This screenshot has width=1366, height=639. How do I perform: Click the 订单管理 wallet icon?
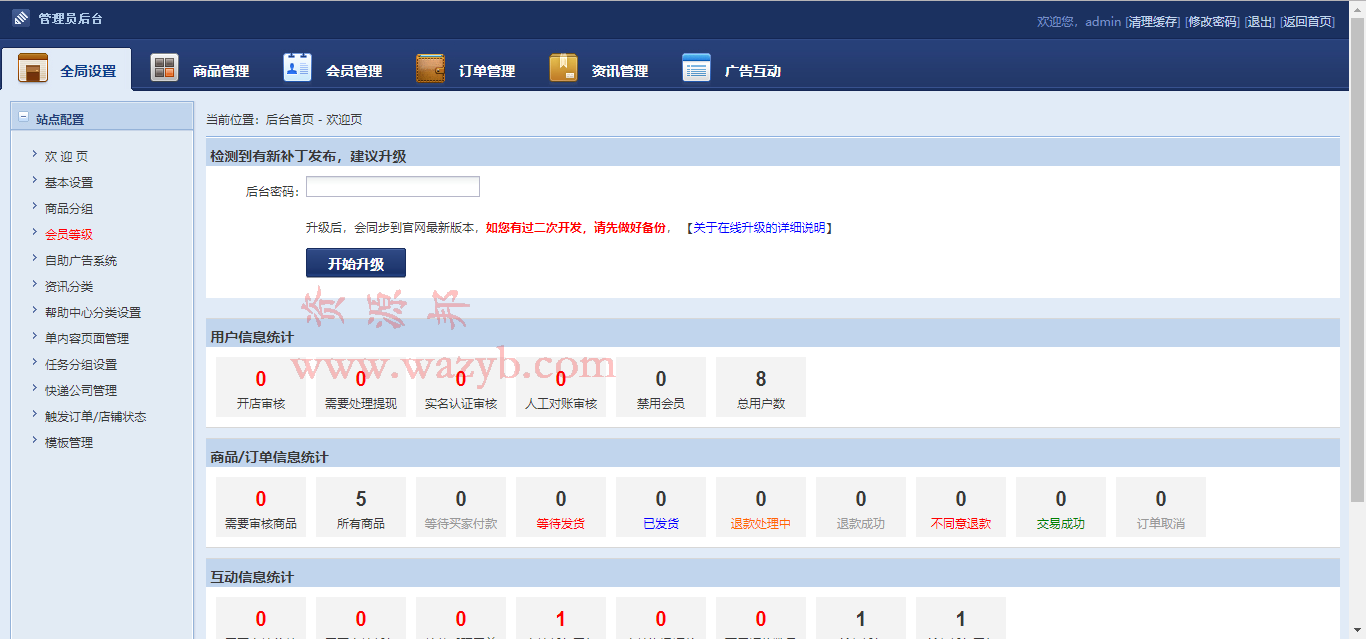pyautogui.click(x=430, y=68)
